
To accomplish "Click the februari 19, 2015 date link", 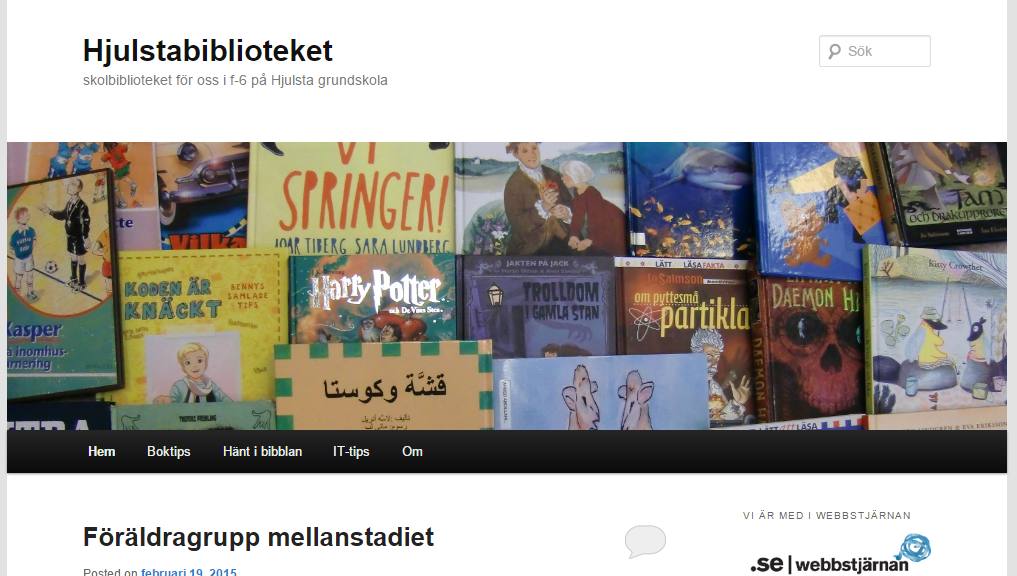I will 189,572.
